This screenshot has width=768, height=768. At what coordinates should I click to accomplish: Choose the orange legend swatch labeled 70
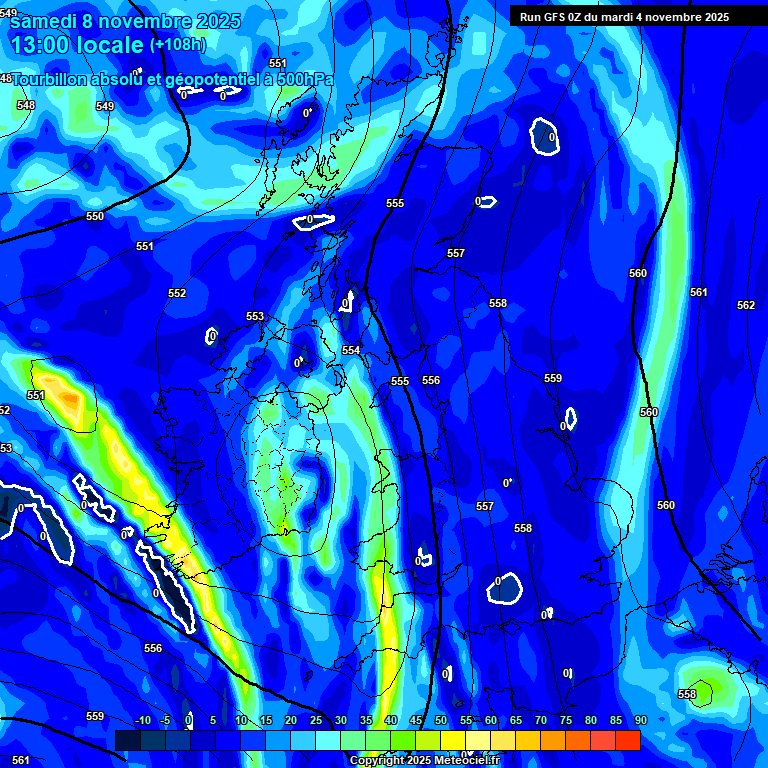[553, 741]
